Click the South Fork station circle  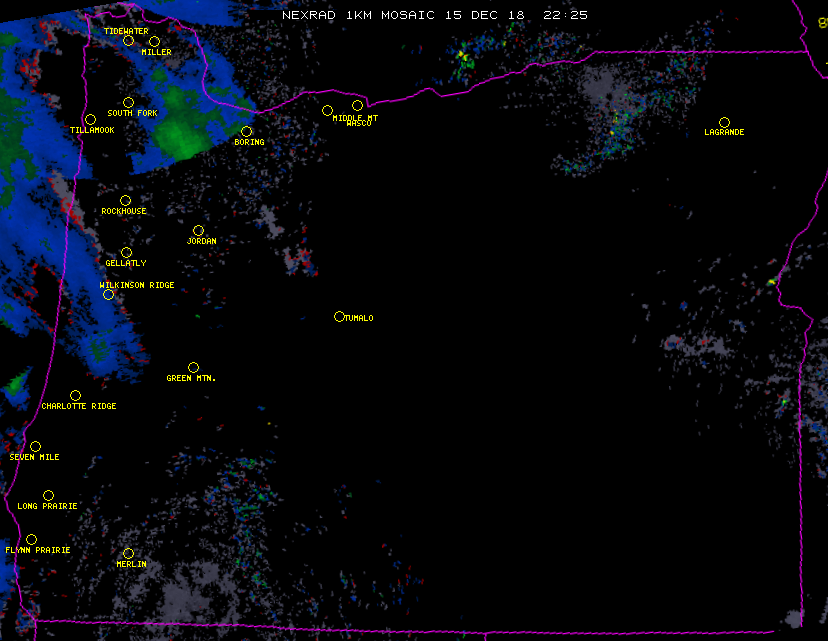(x=128, y=102)
